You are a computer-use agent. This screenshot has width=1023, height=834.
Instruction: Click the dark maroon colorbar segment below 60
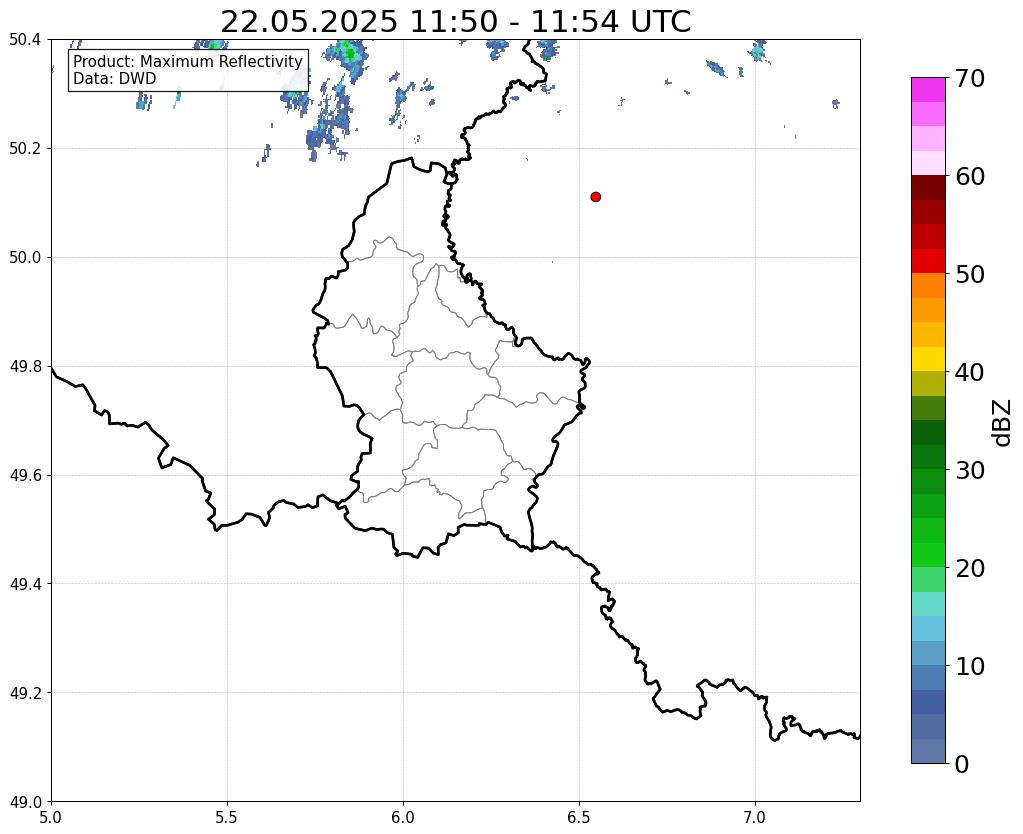click(x=928, y=188)
